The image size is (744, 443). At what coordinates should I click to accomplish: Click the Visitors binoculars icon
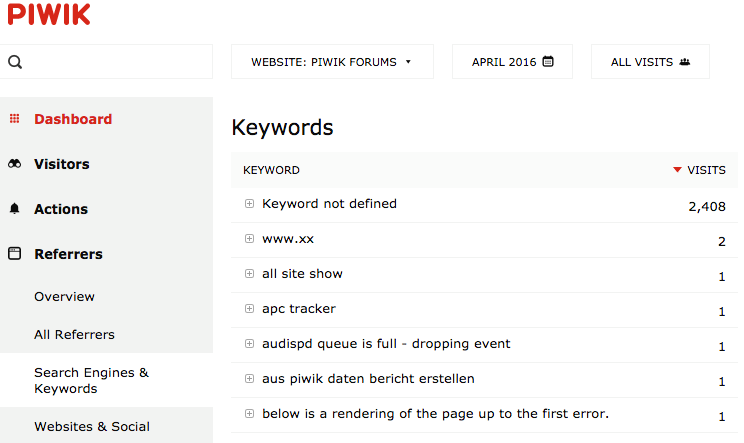tap(15, 164)
